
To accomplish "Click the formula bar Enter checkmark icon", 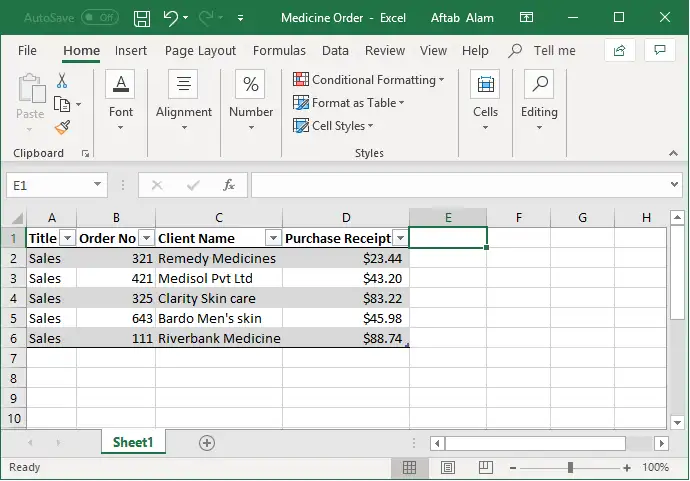I will pos(193,185).
